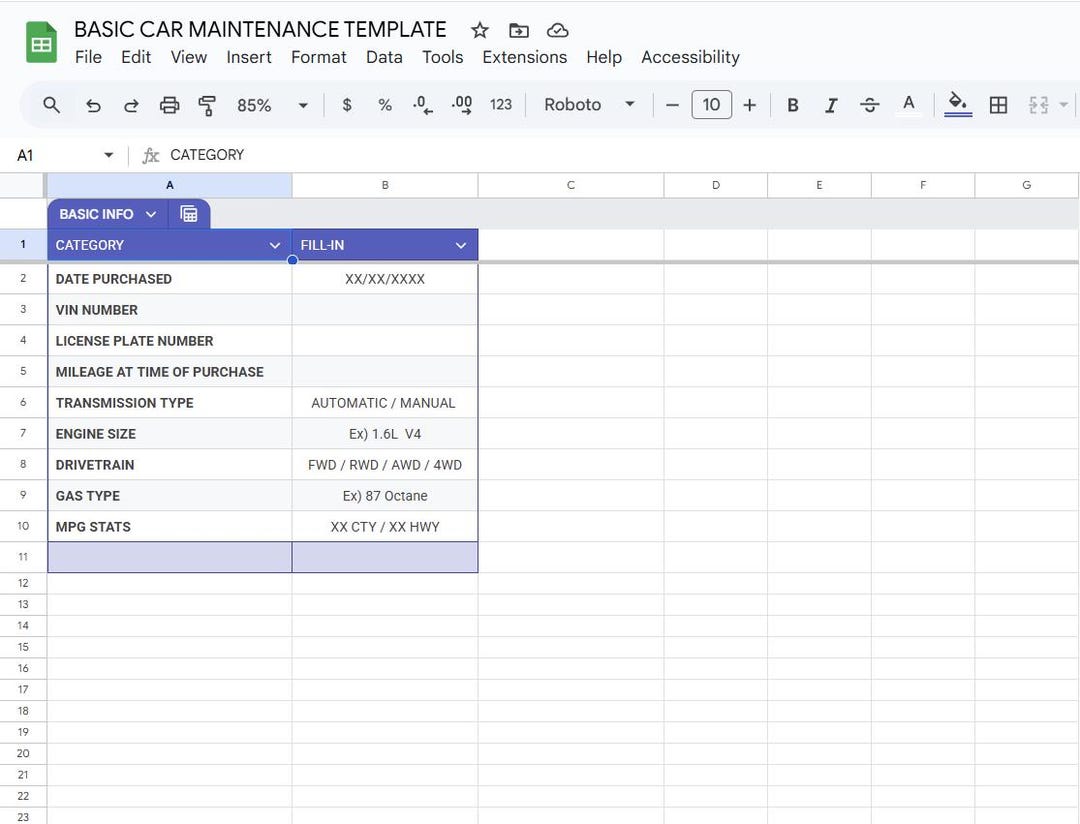Open the borders tool
Screen dimensions: 1080x824
[x=998, y=105]
